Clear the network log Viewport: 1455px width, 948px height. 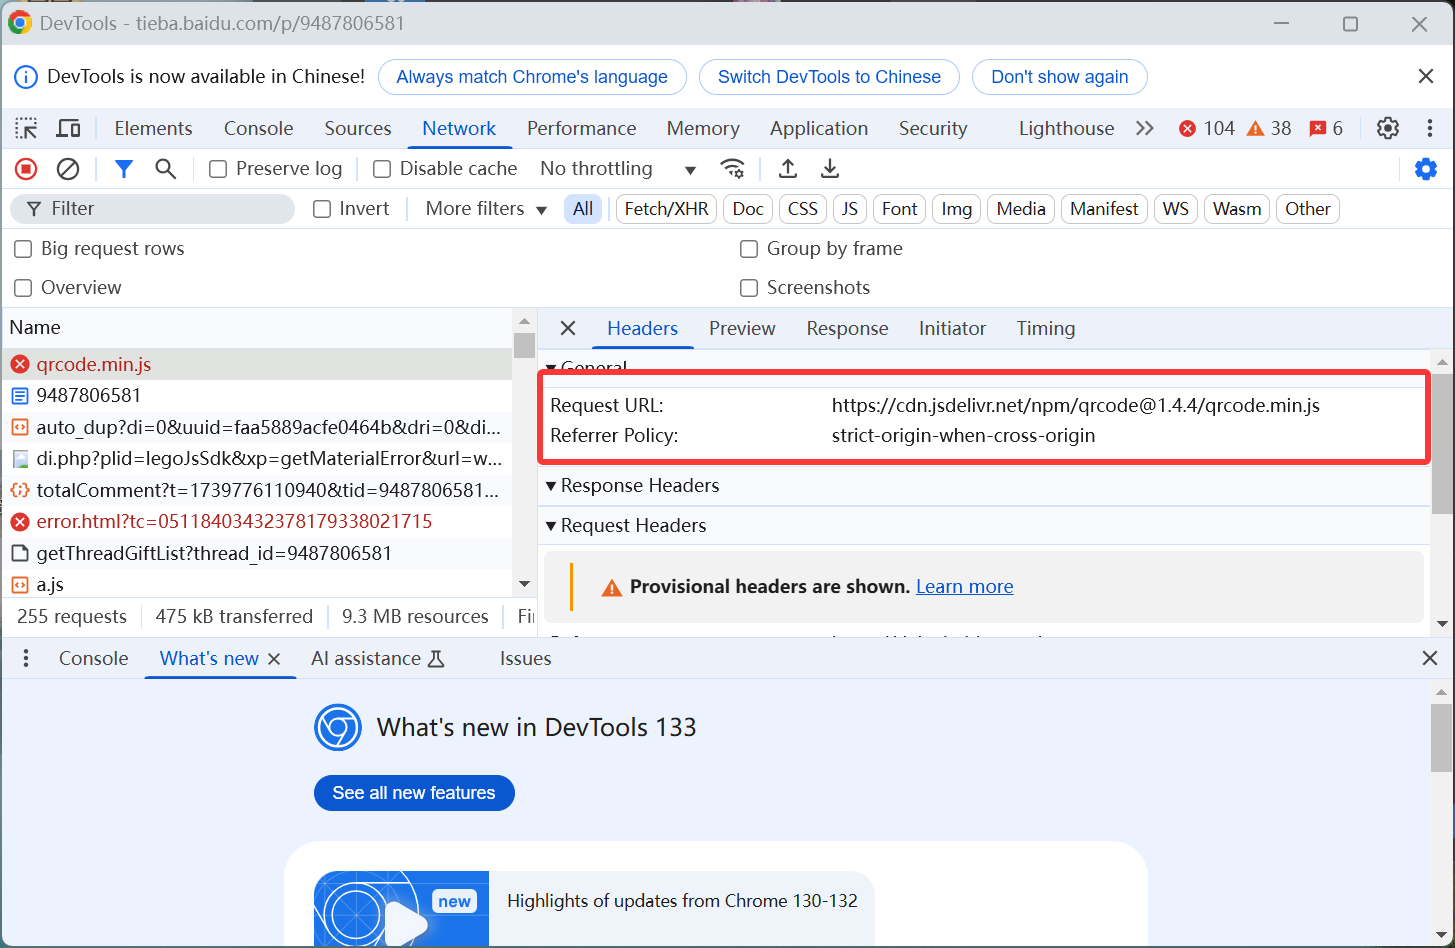click(68, 169)
